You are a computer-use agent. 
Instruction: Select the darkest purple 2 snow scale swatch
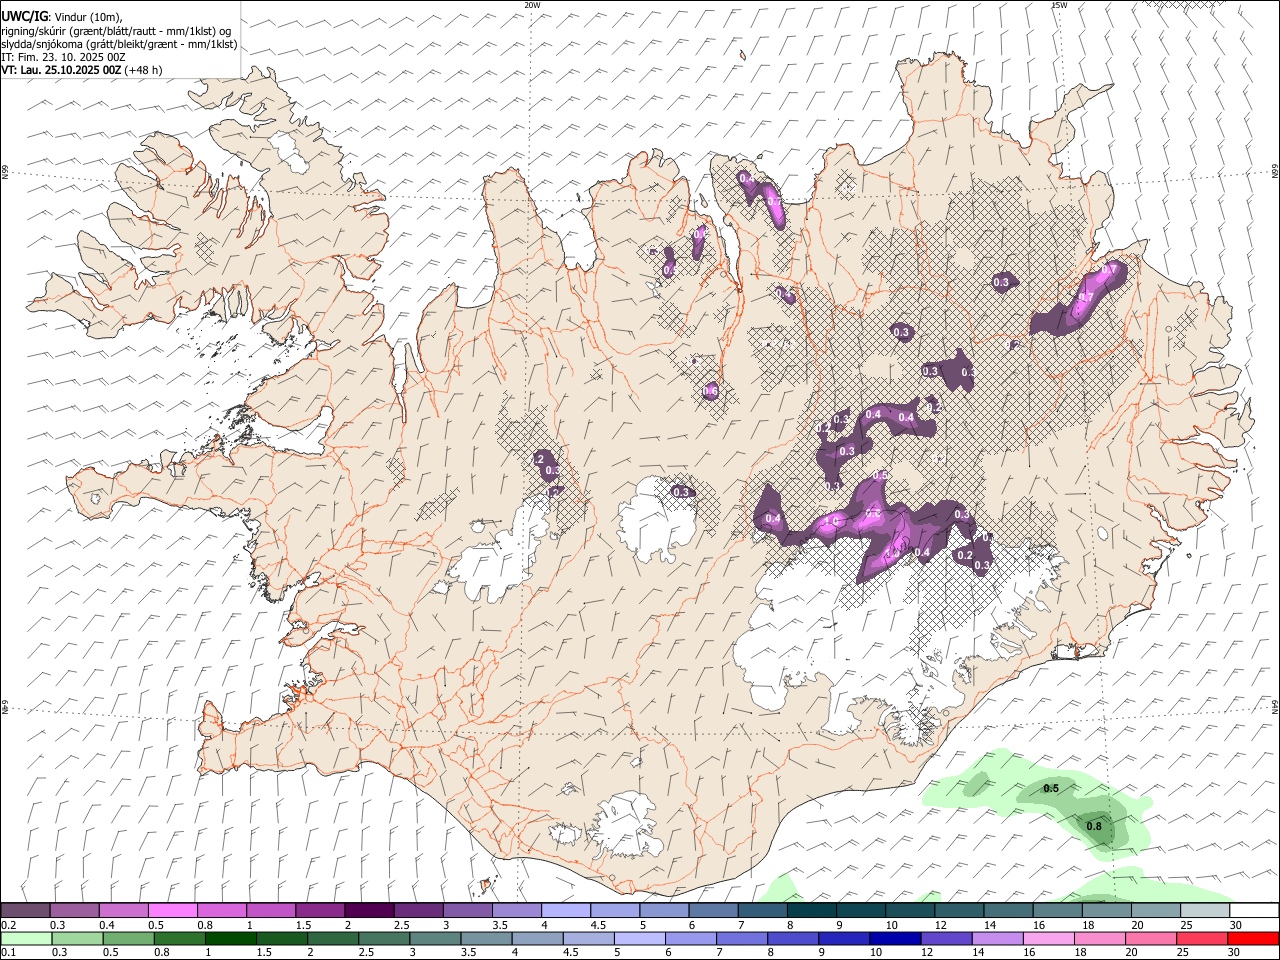pyautogui.click(x=369, y=911)
